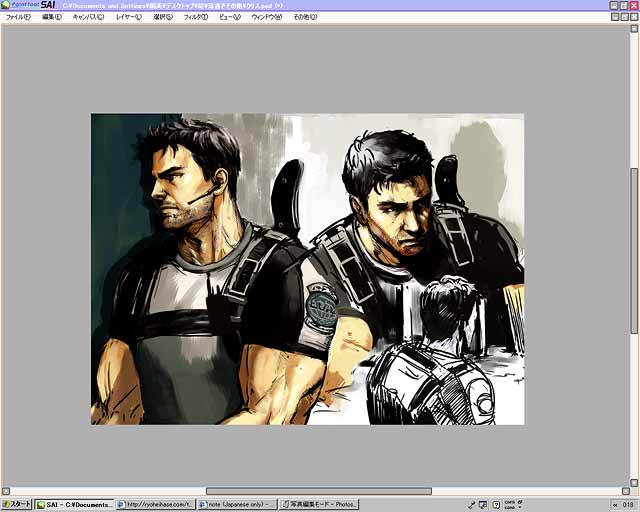Click the horizontal scrollbar left arrow

pos(6,491)
